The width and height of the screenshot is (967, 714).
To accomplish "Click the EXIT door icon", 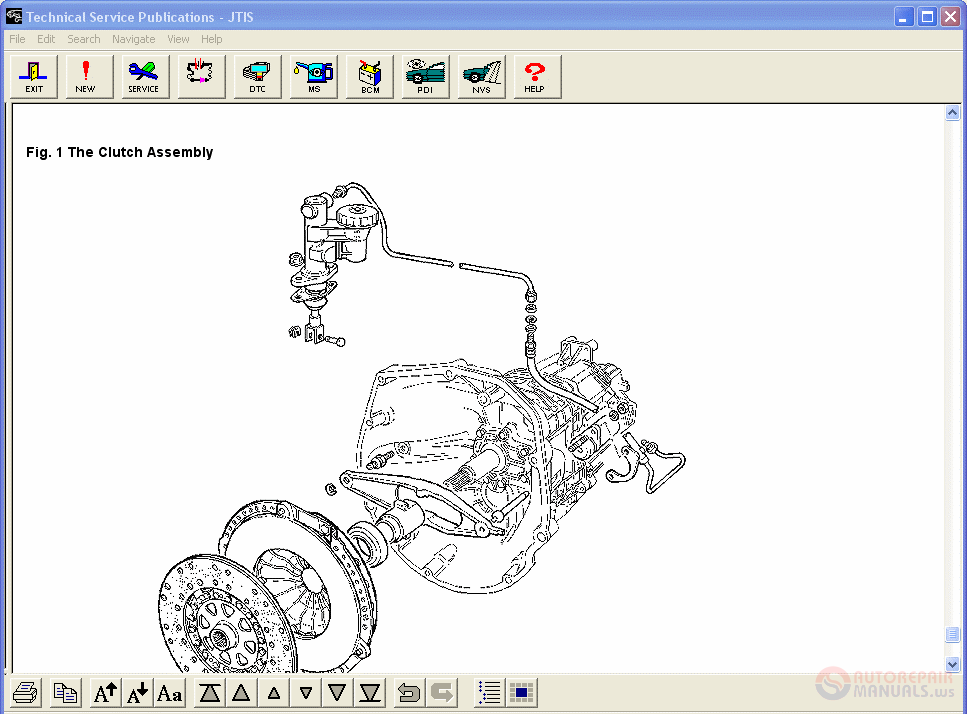I will (x=33, y=76).
